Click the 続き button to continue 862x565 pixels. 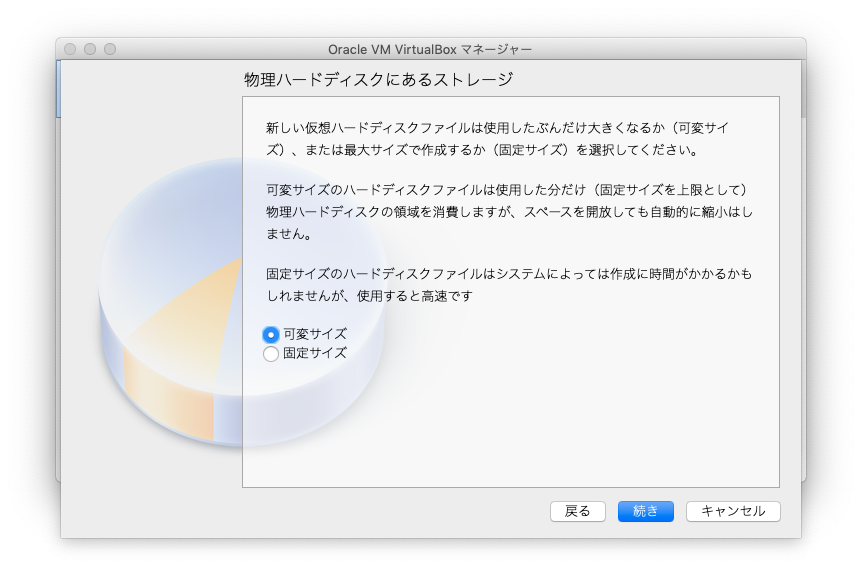(645, 511)
